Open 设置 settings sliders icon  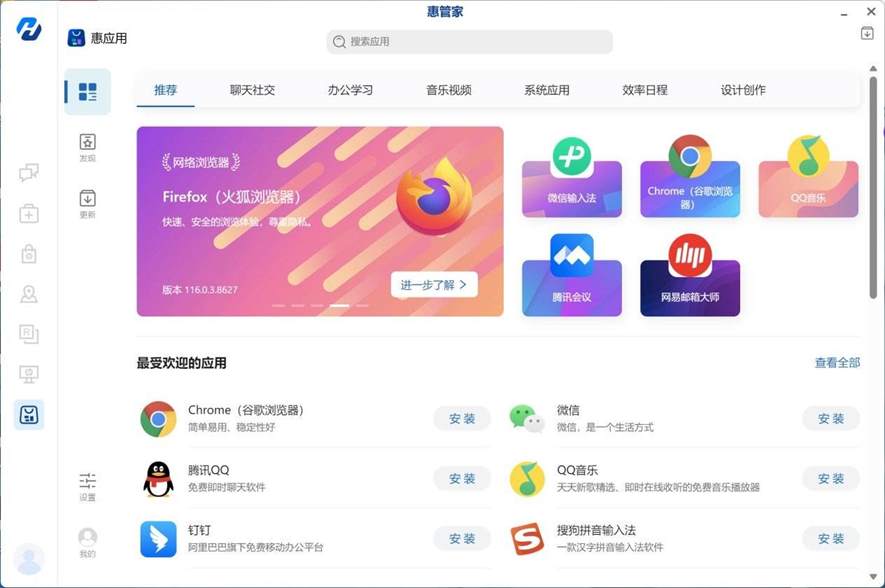pyautogui.click(x=87, y=486)
